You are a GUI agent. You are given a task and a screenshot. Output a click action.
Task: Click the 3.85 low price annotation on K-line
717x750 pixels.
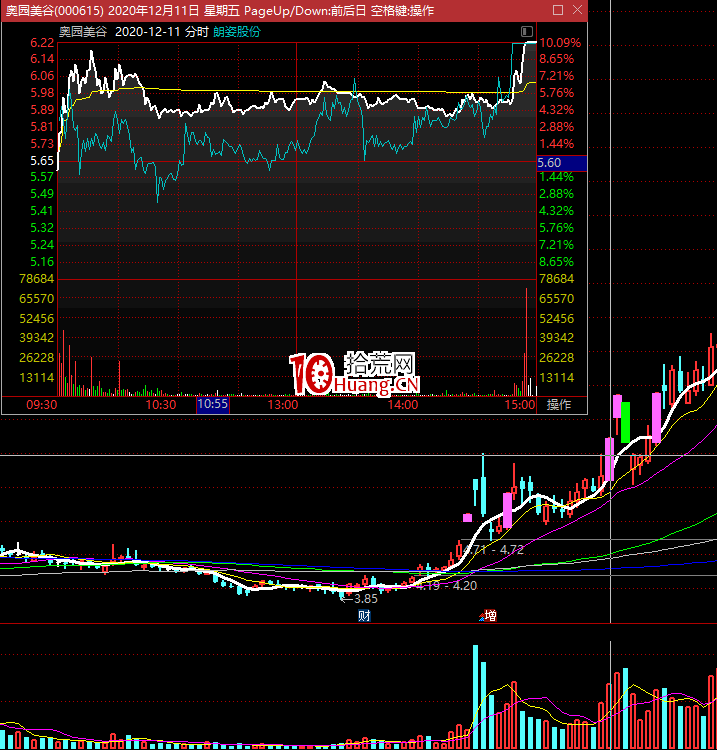pyautogui.click(x=365, y=599)
